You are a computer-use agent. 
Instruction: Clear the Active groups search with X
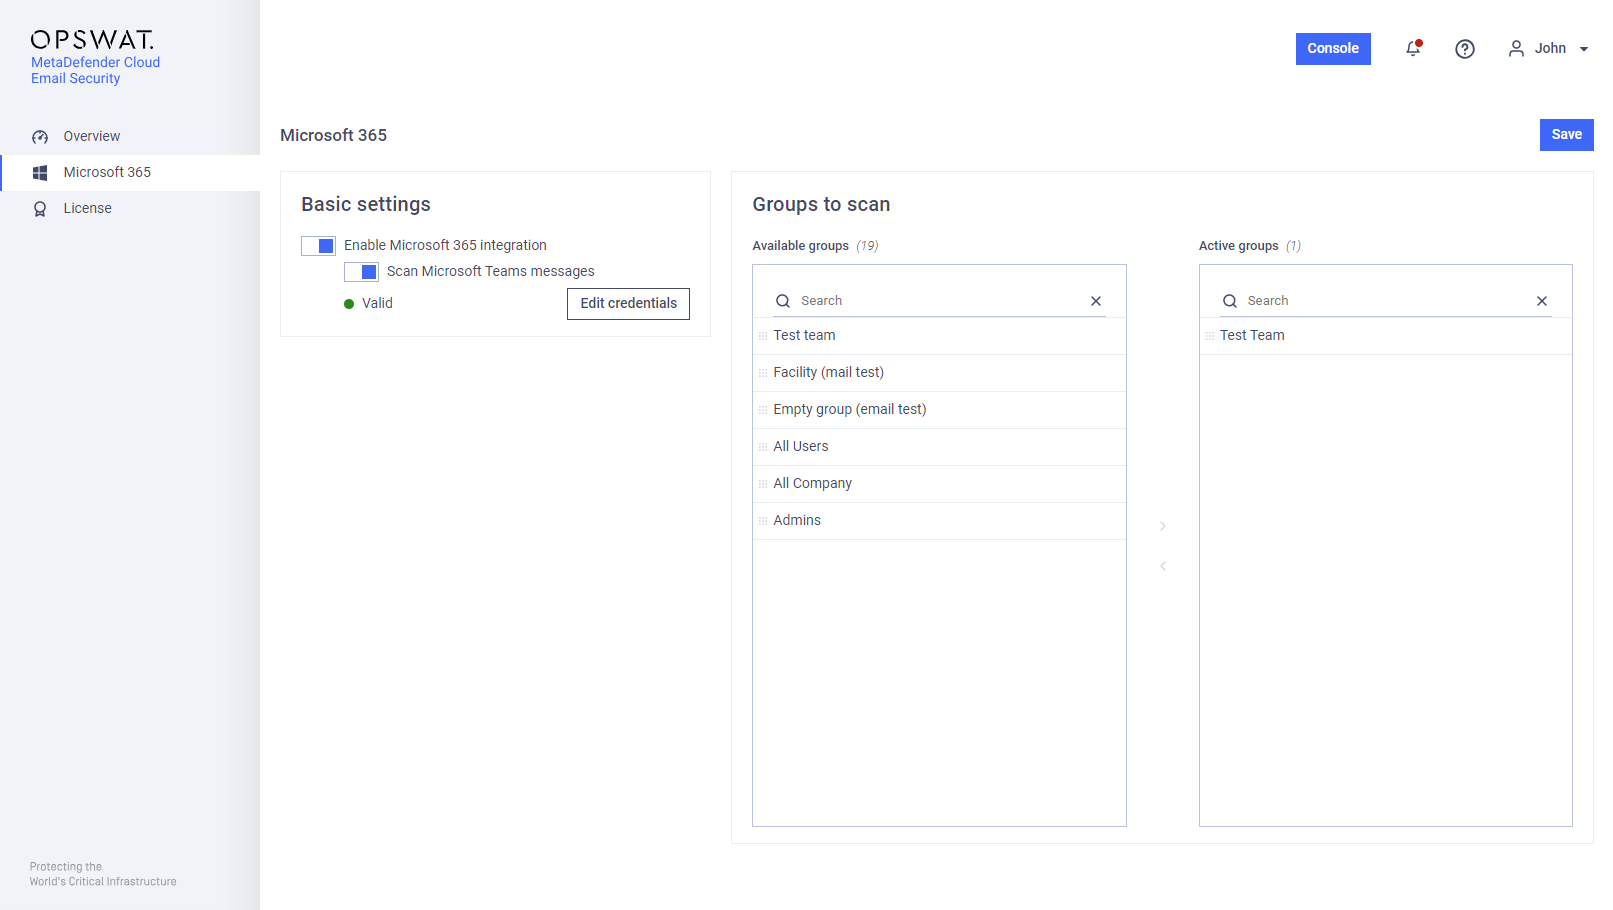click(1542, 301)
